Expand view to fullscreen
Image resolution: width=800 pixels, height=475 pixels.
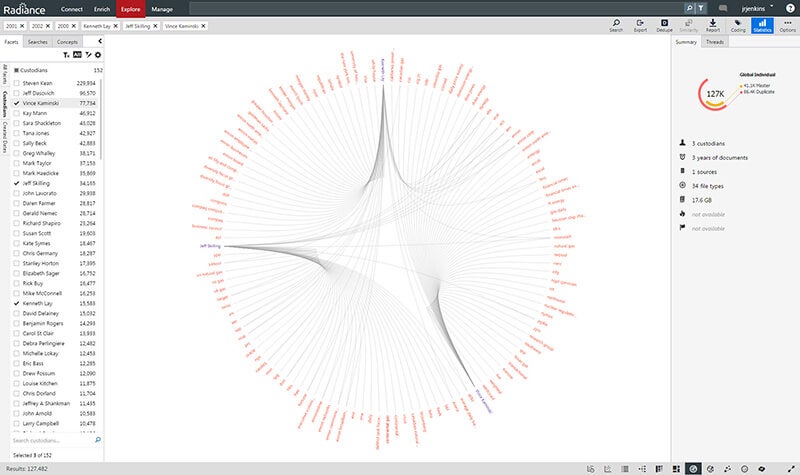pos(791,468)
